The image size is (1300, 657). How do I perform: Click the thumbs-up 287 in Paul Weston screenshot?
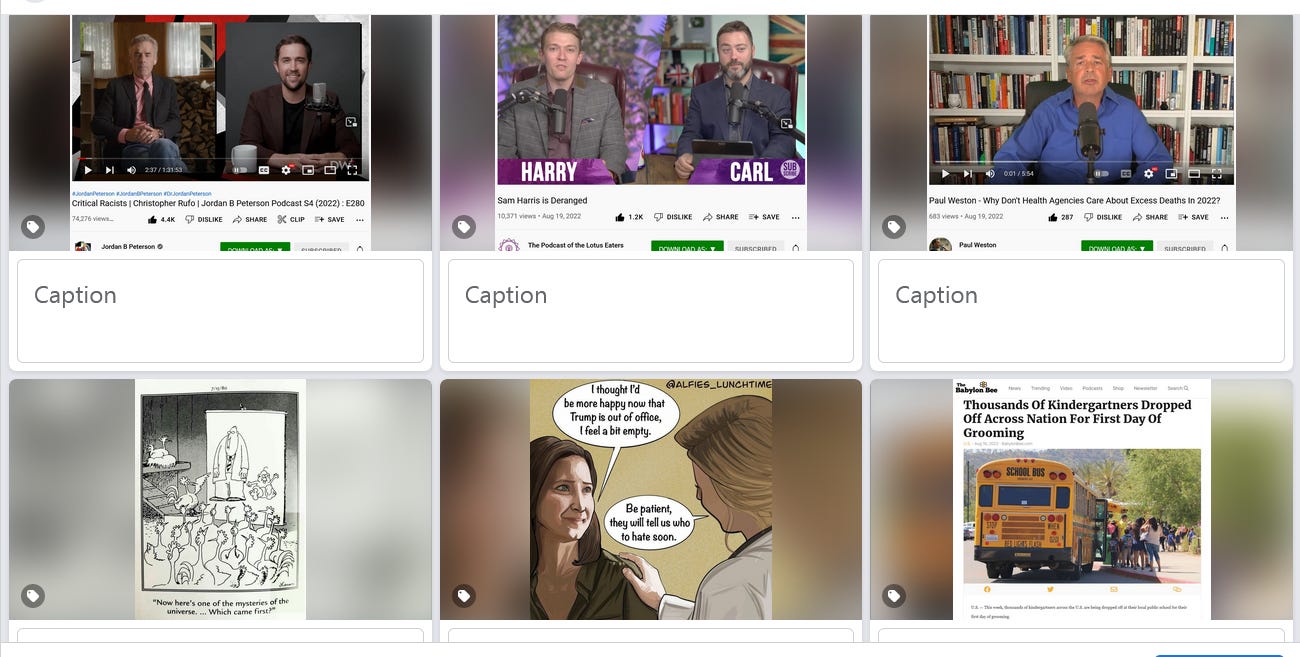[x=1061, y=217]
